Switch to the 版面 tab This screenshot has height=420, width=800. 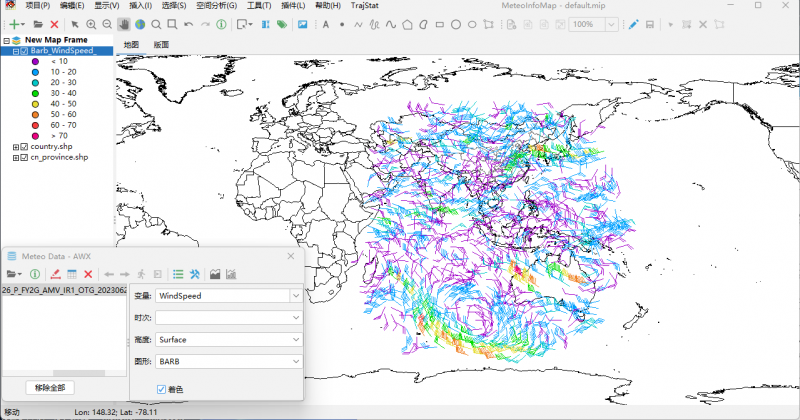tap(161, 45)
